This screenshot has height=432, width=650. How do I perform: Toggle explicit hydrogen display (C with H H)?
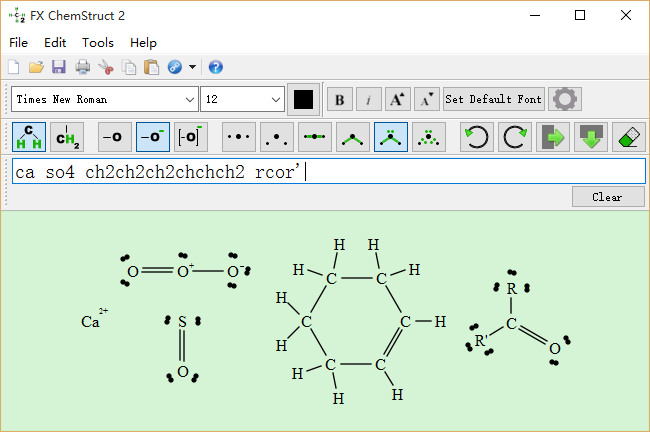click(x=30, y=136)
